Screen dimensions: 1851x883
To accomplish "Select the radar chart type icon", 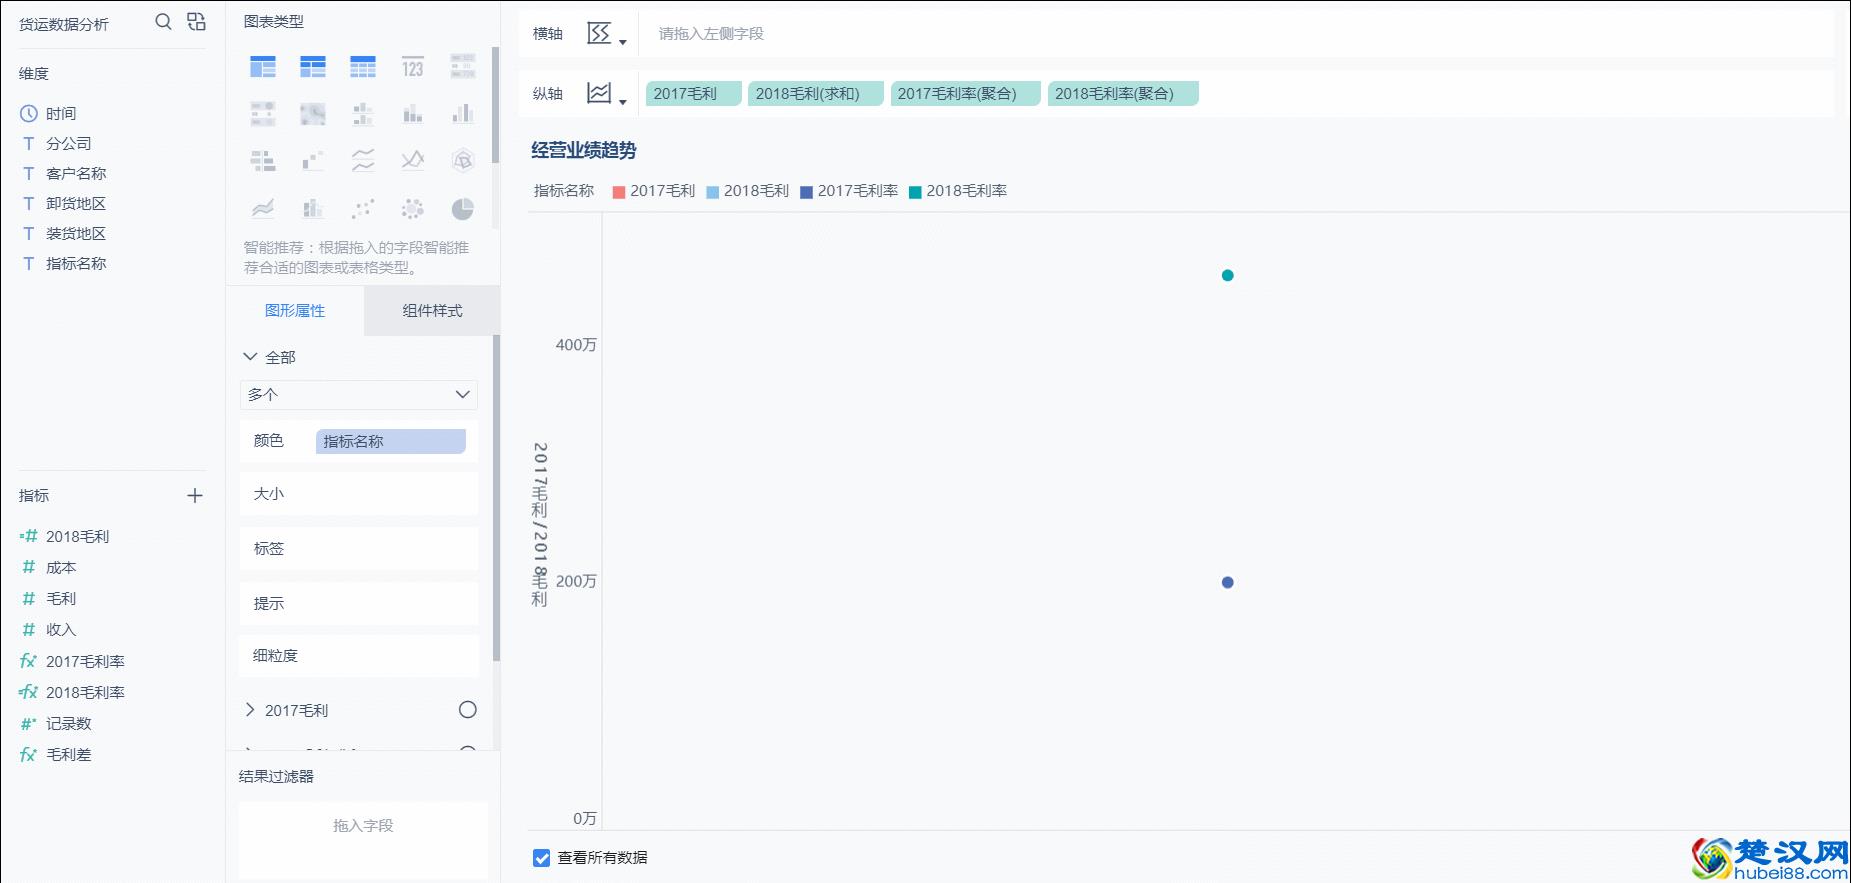I will click(x=462, y=160).
